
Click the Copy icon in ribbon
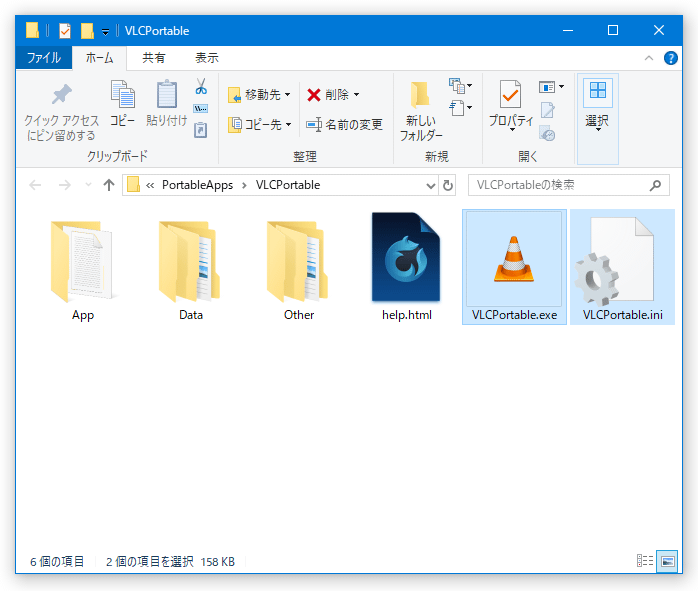(x=122, y=94)
